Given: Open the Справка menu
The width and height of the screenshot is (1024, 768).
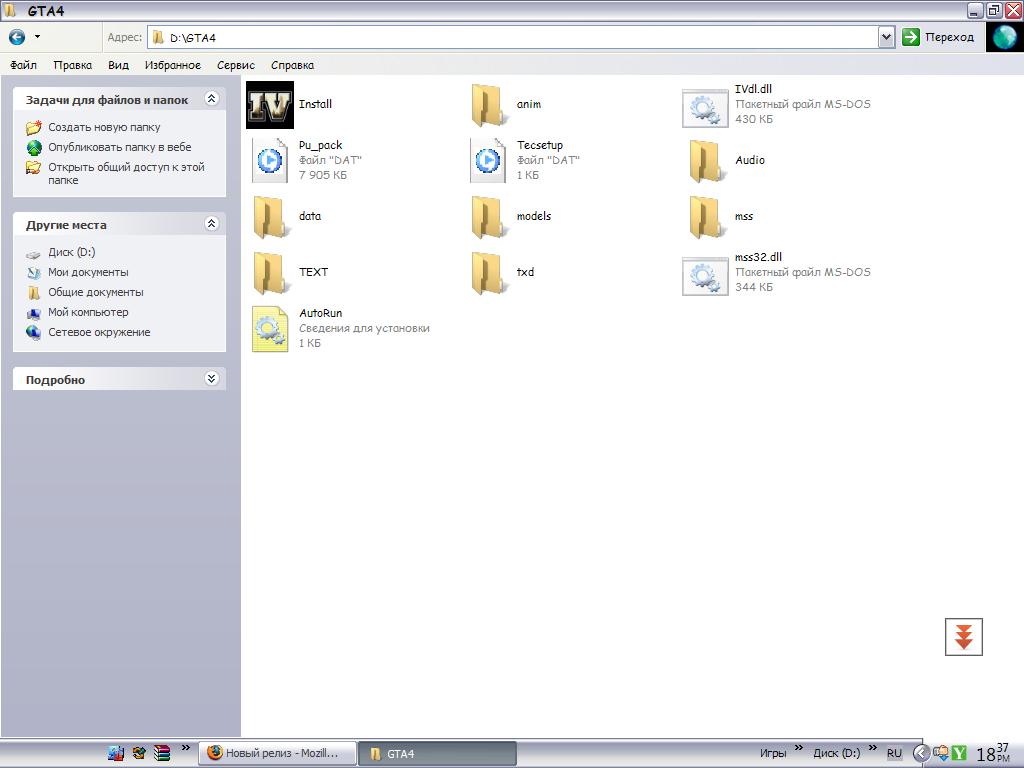Looking at the screenshot, I should [292, 65].
